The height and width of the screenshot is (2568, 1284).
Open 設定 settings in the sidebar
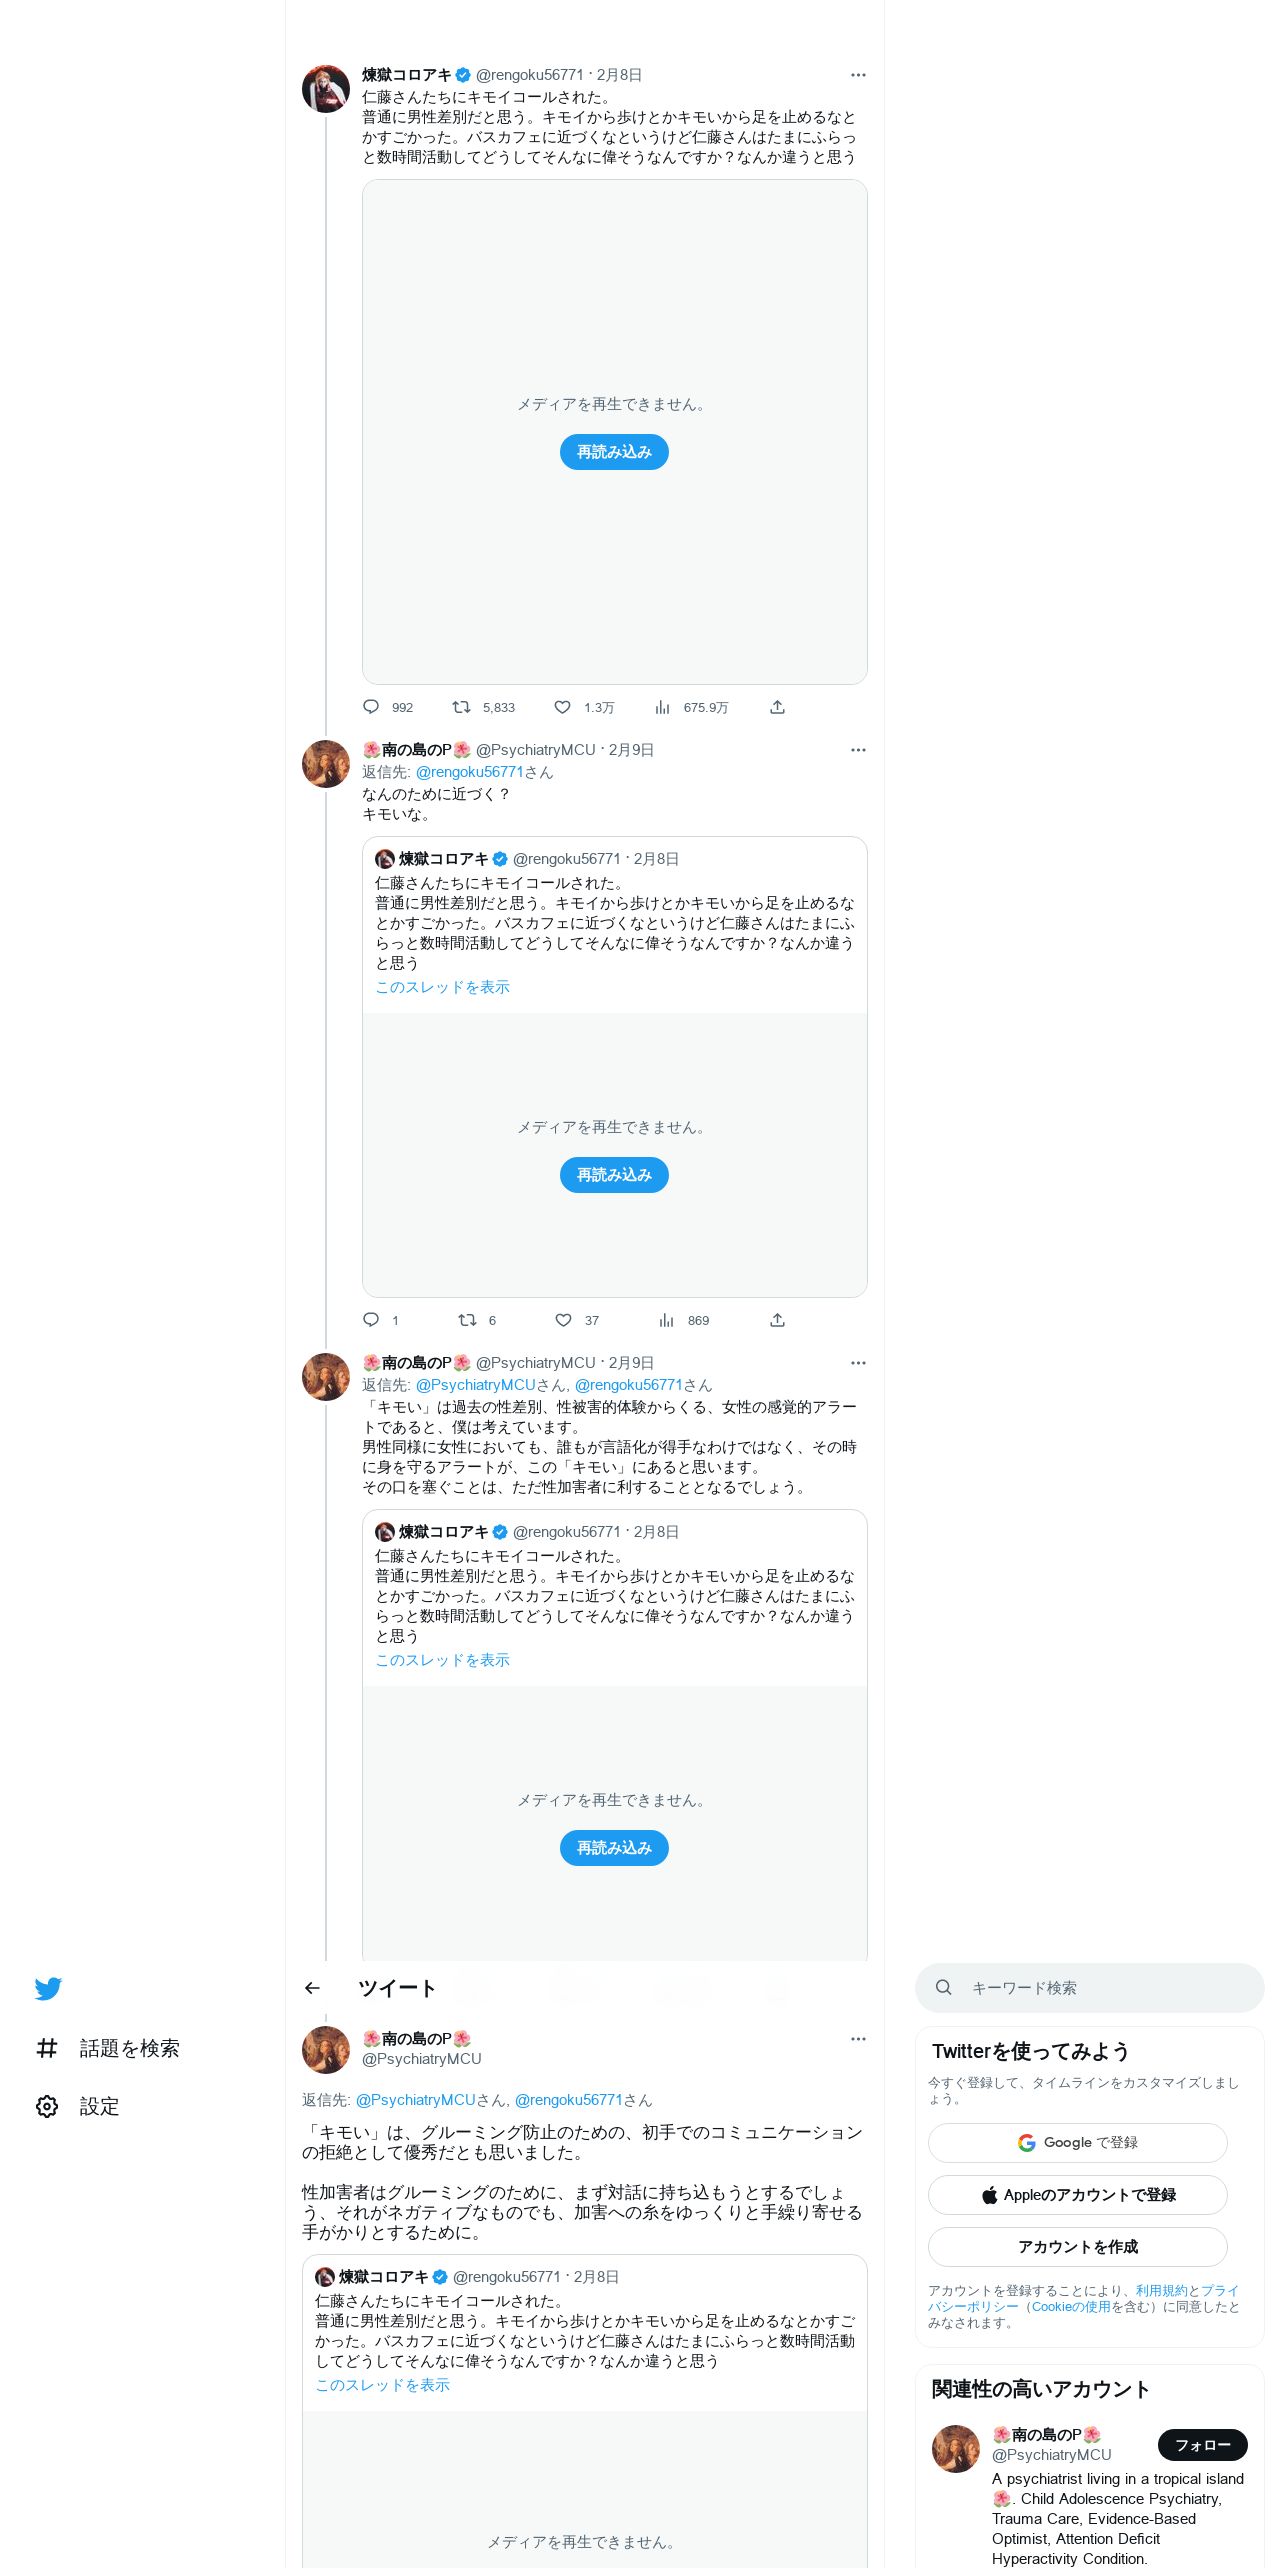coord(78,2106)
